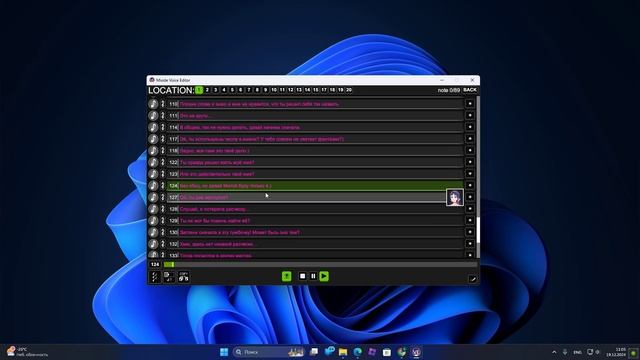The height and width of the screenshot is (360, 640).
Task: Open the weather widget on the taskbar
Action: pyautogui.click(x=27, y=352)
